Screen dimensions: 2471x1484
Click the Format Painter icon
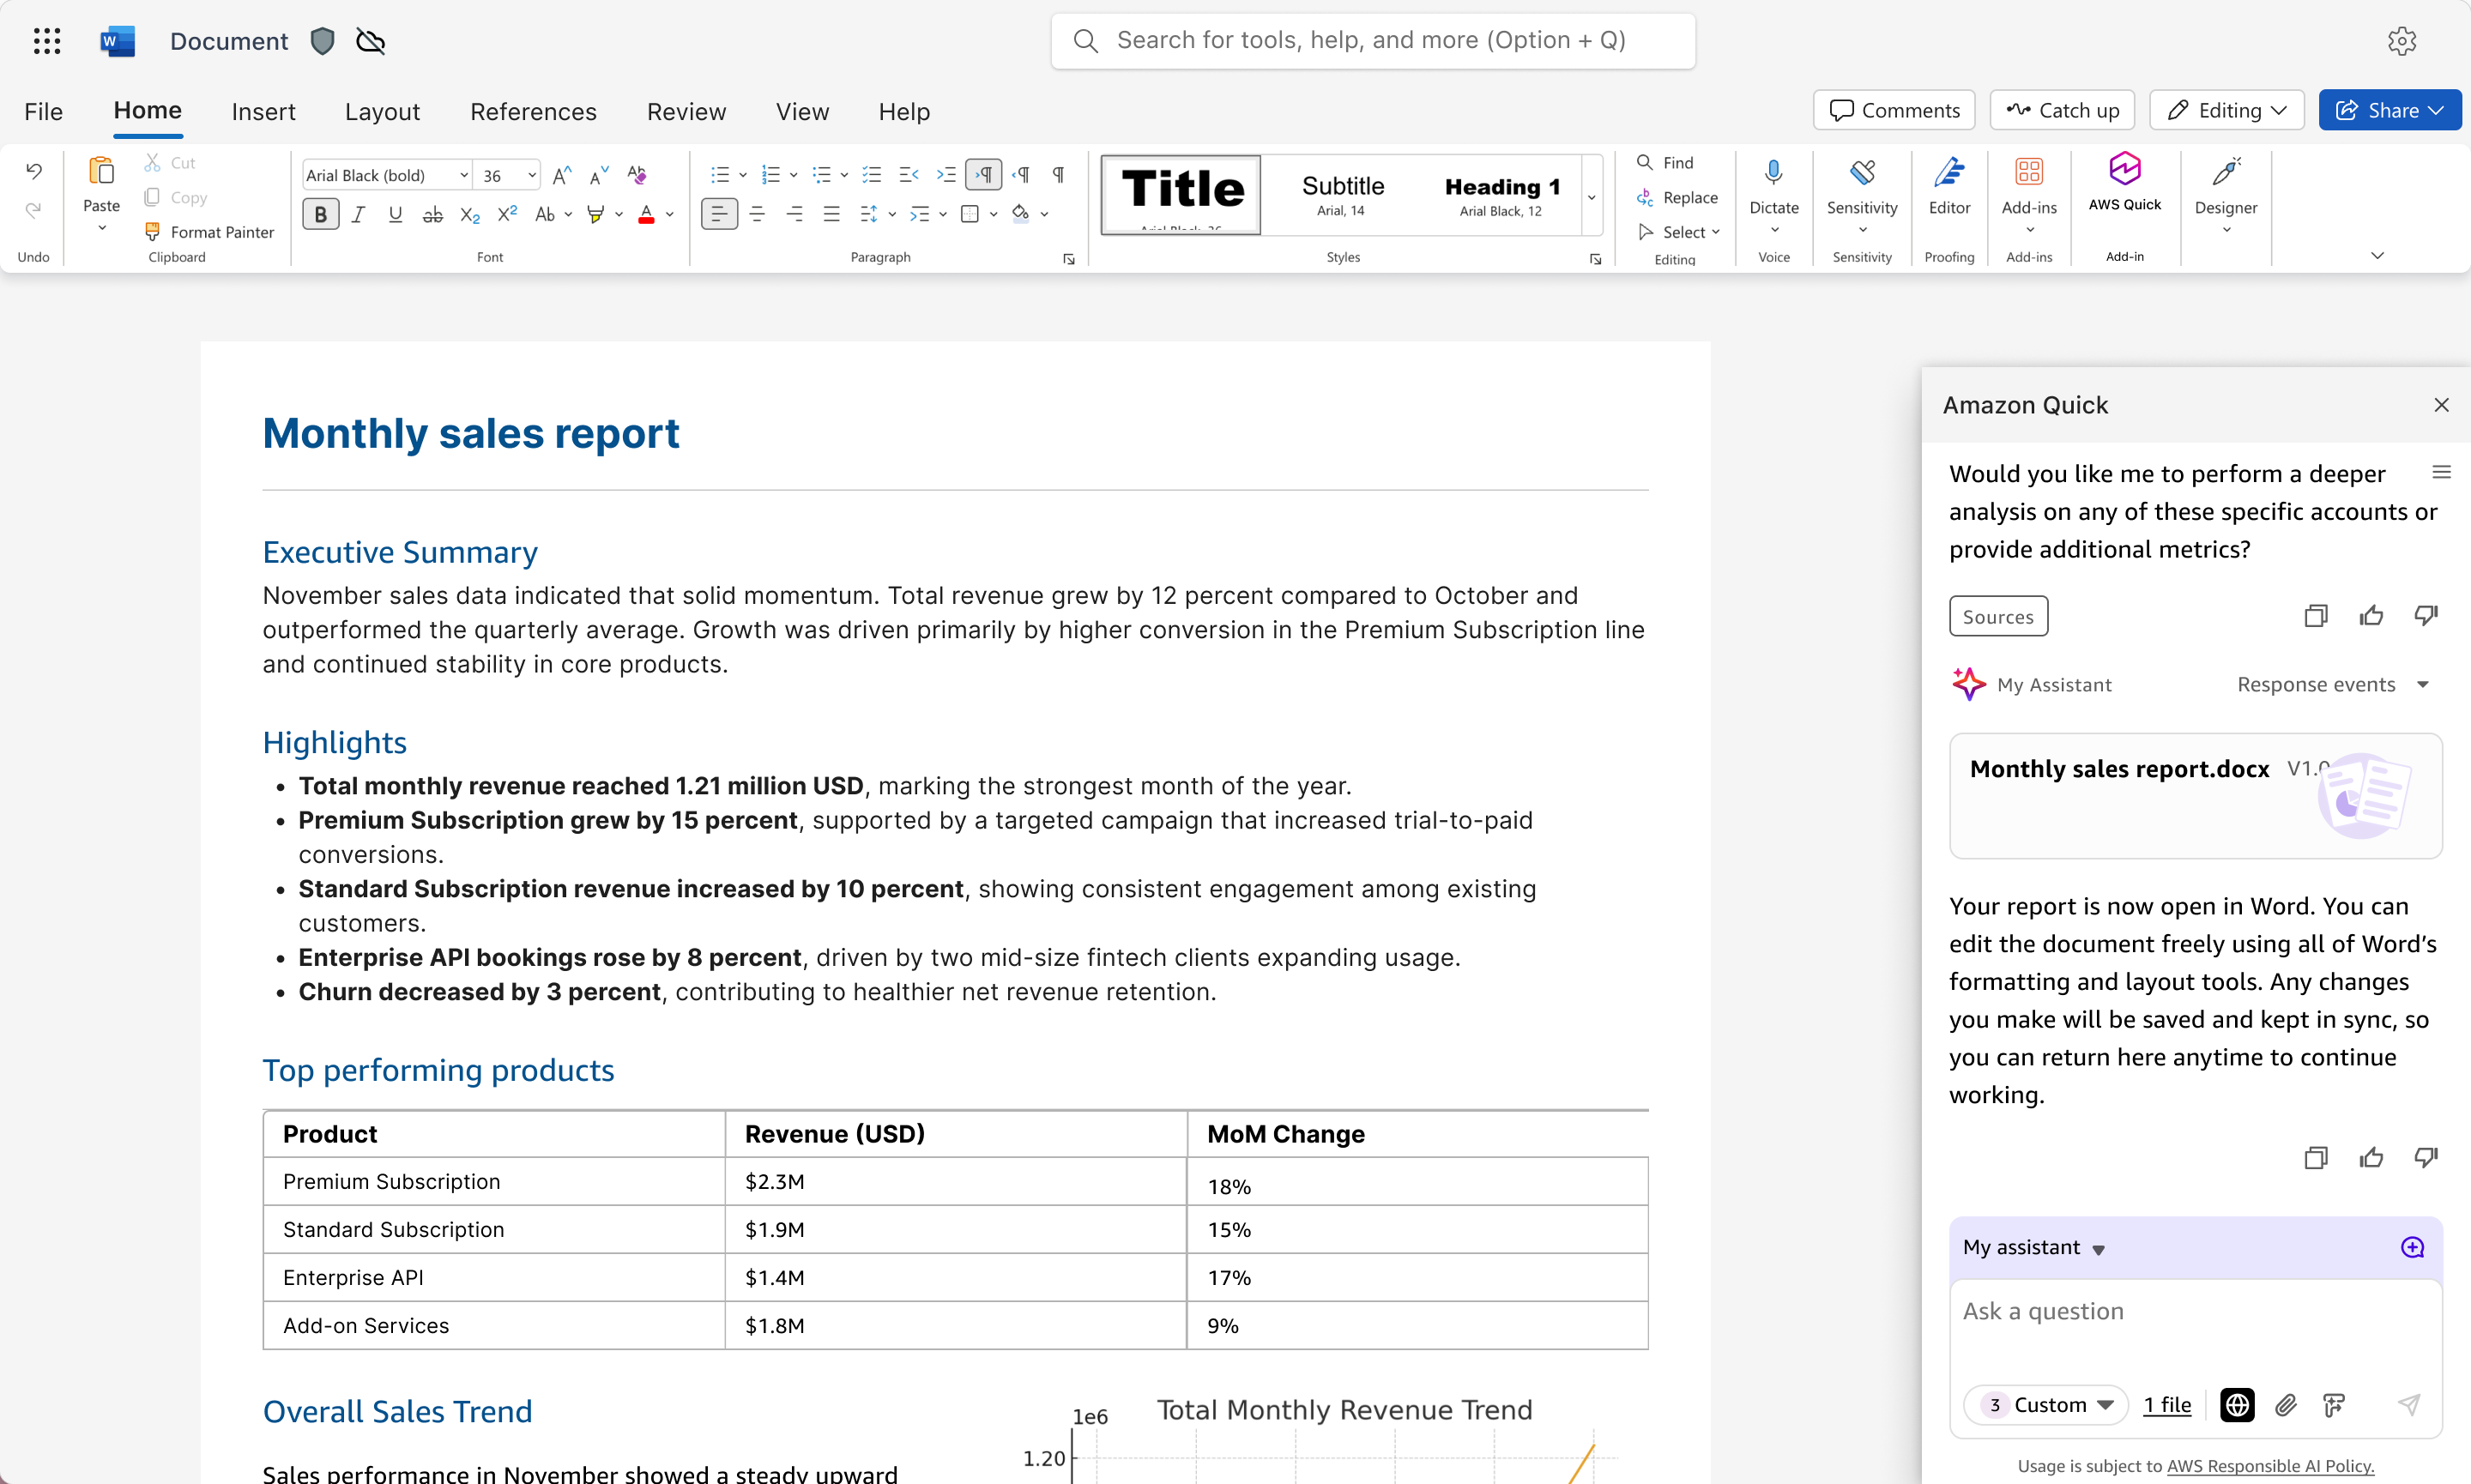point(152,232)
